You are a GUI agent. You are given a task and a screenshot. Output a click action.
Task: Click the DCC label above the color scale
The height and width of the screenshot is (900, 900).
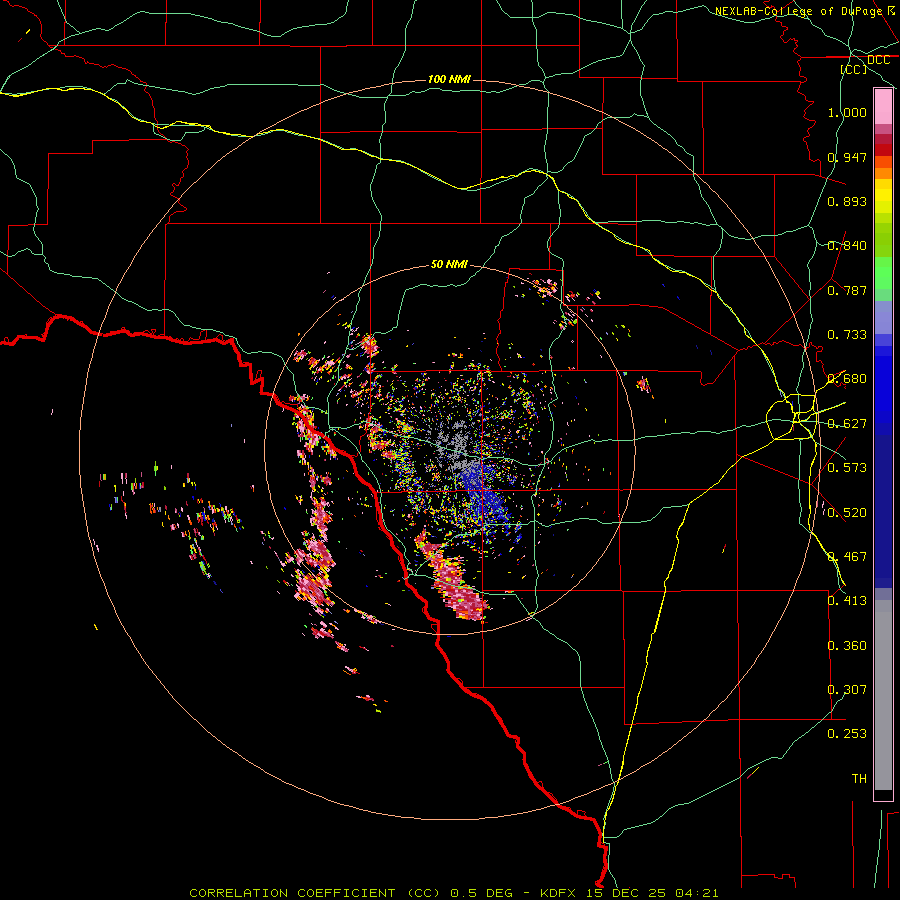[x=878, y=60]
